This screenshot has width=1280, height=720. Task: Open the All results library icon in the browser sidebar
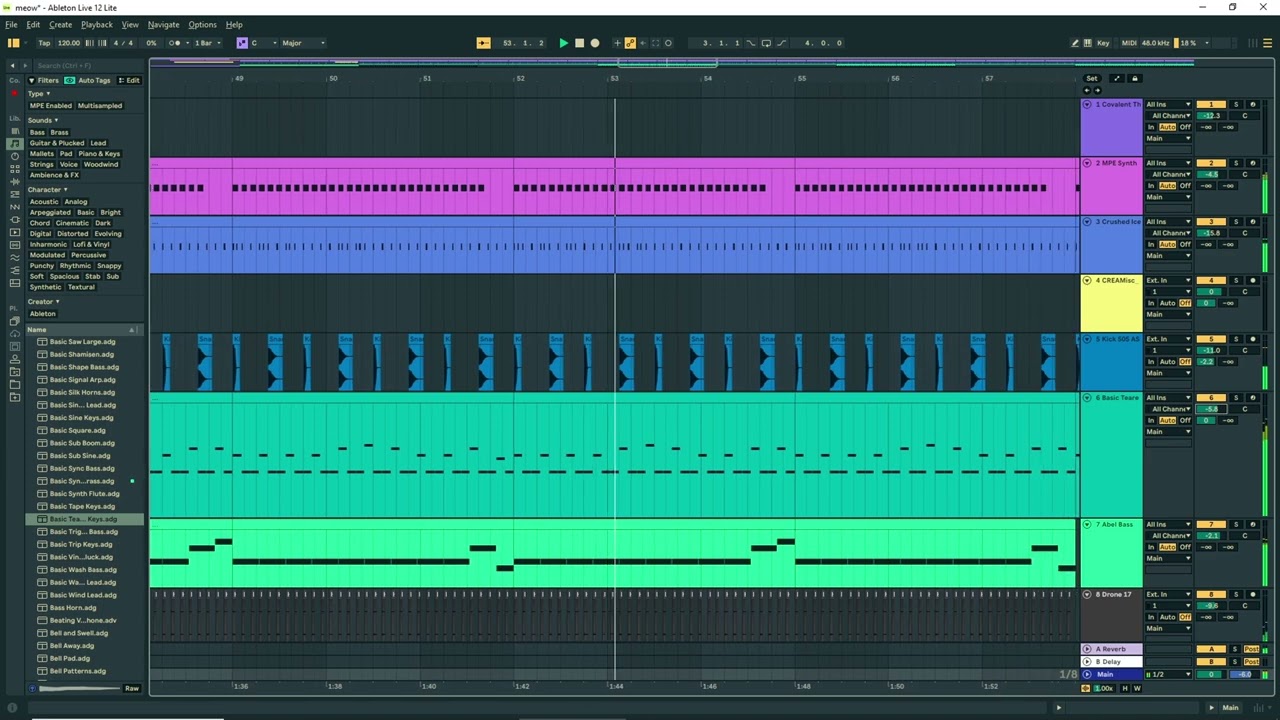(14, 131)
